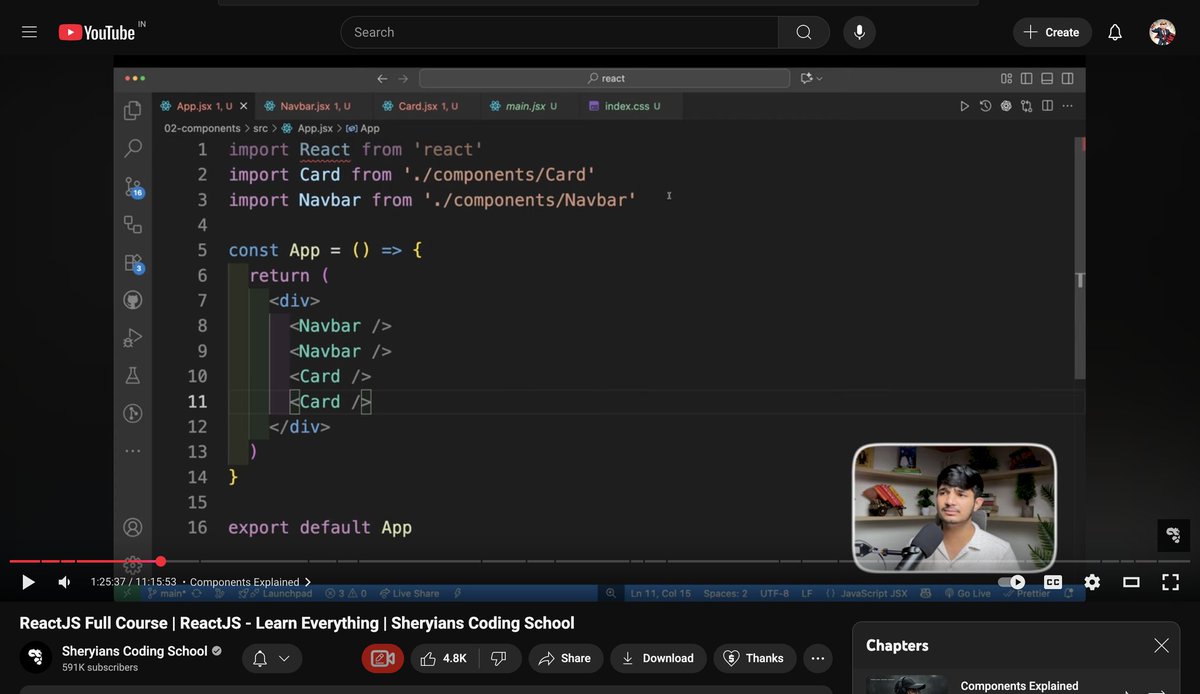Screen dimensions: 1200x694
Task: Click the video progress bar scrubber
Action: [x=160, y=561]
